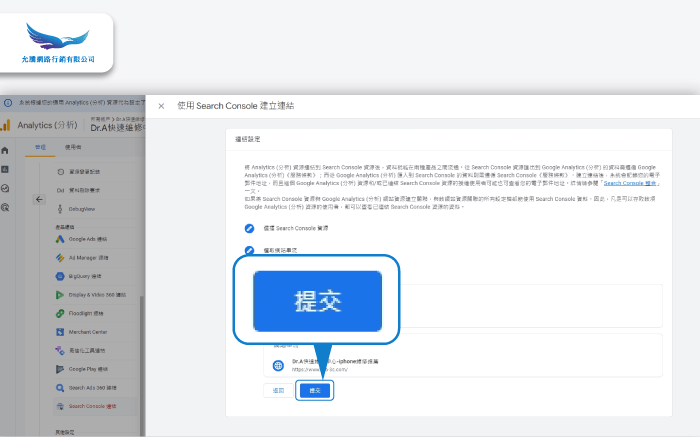Click the BigQuery 連結 icon
The width and height of the screenshot is (700, 437).
pos(60,275)
